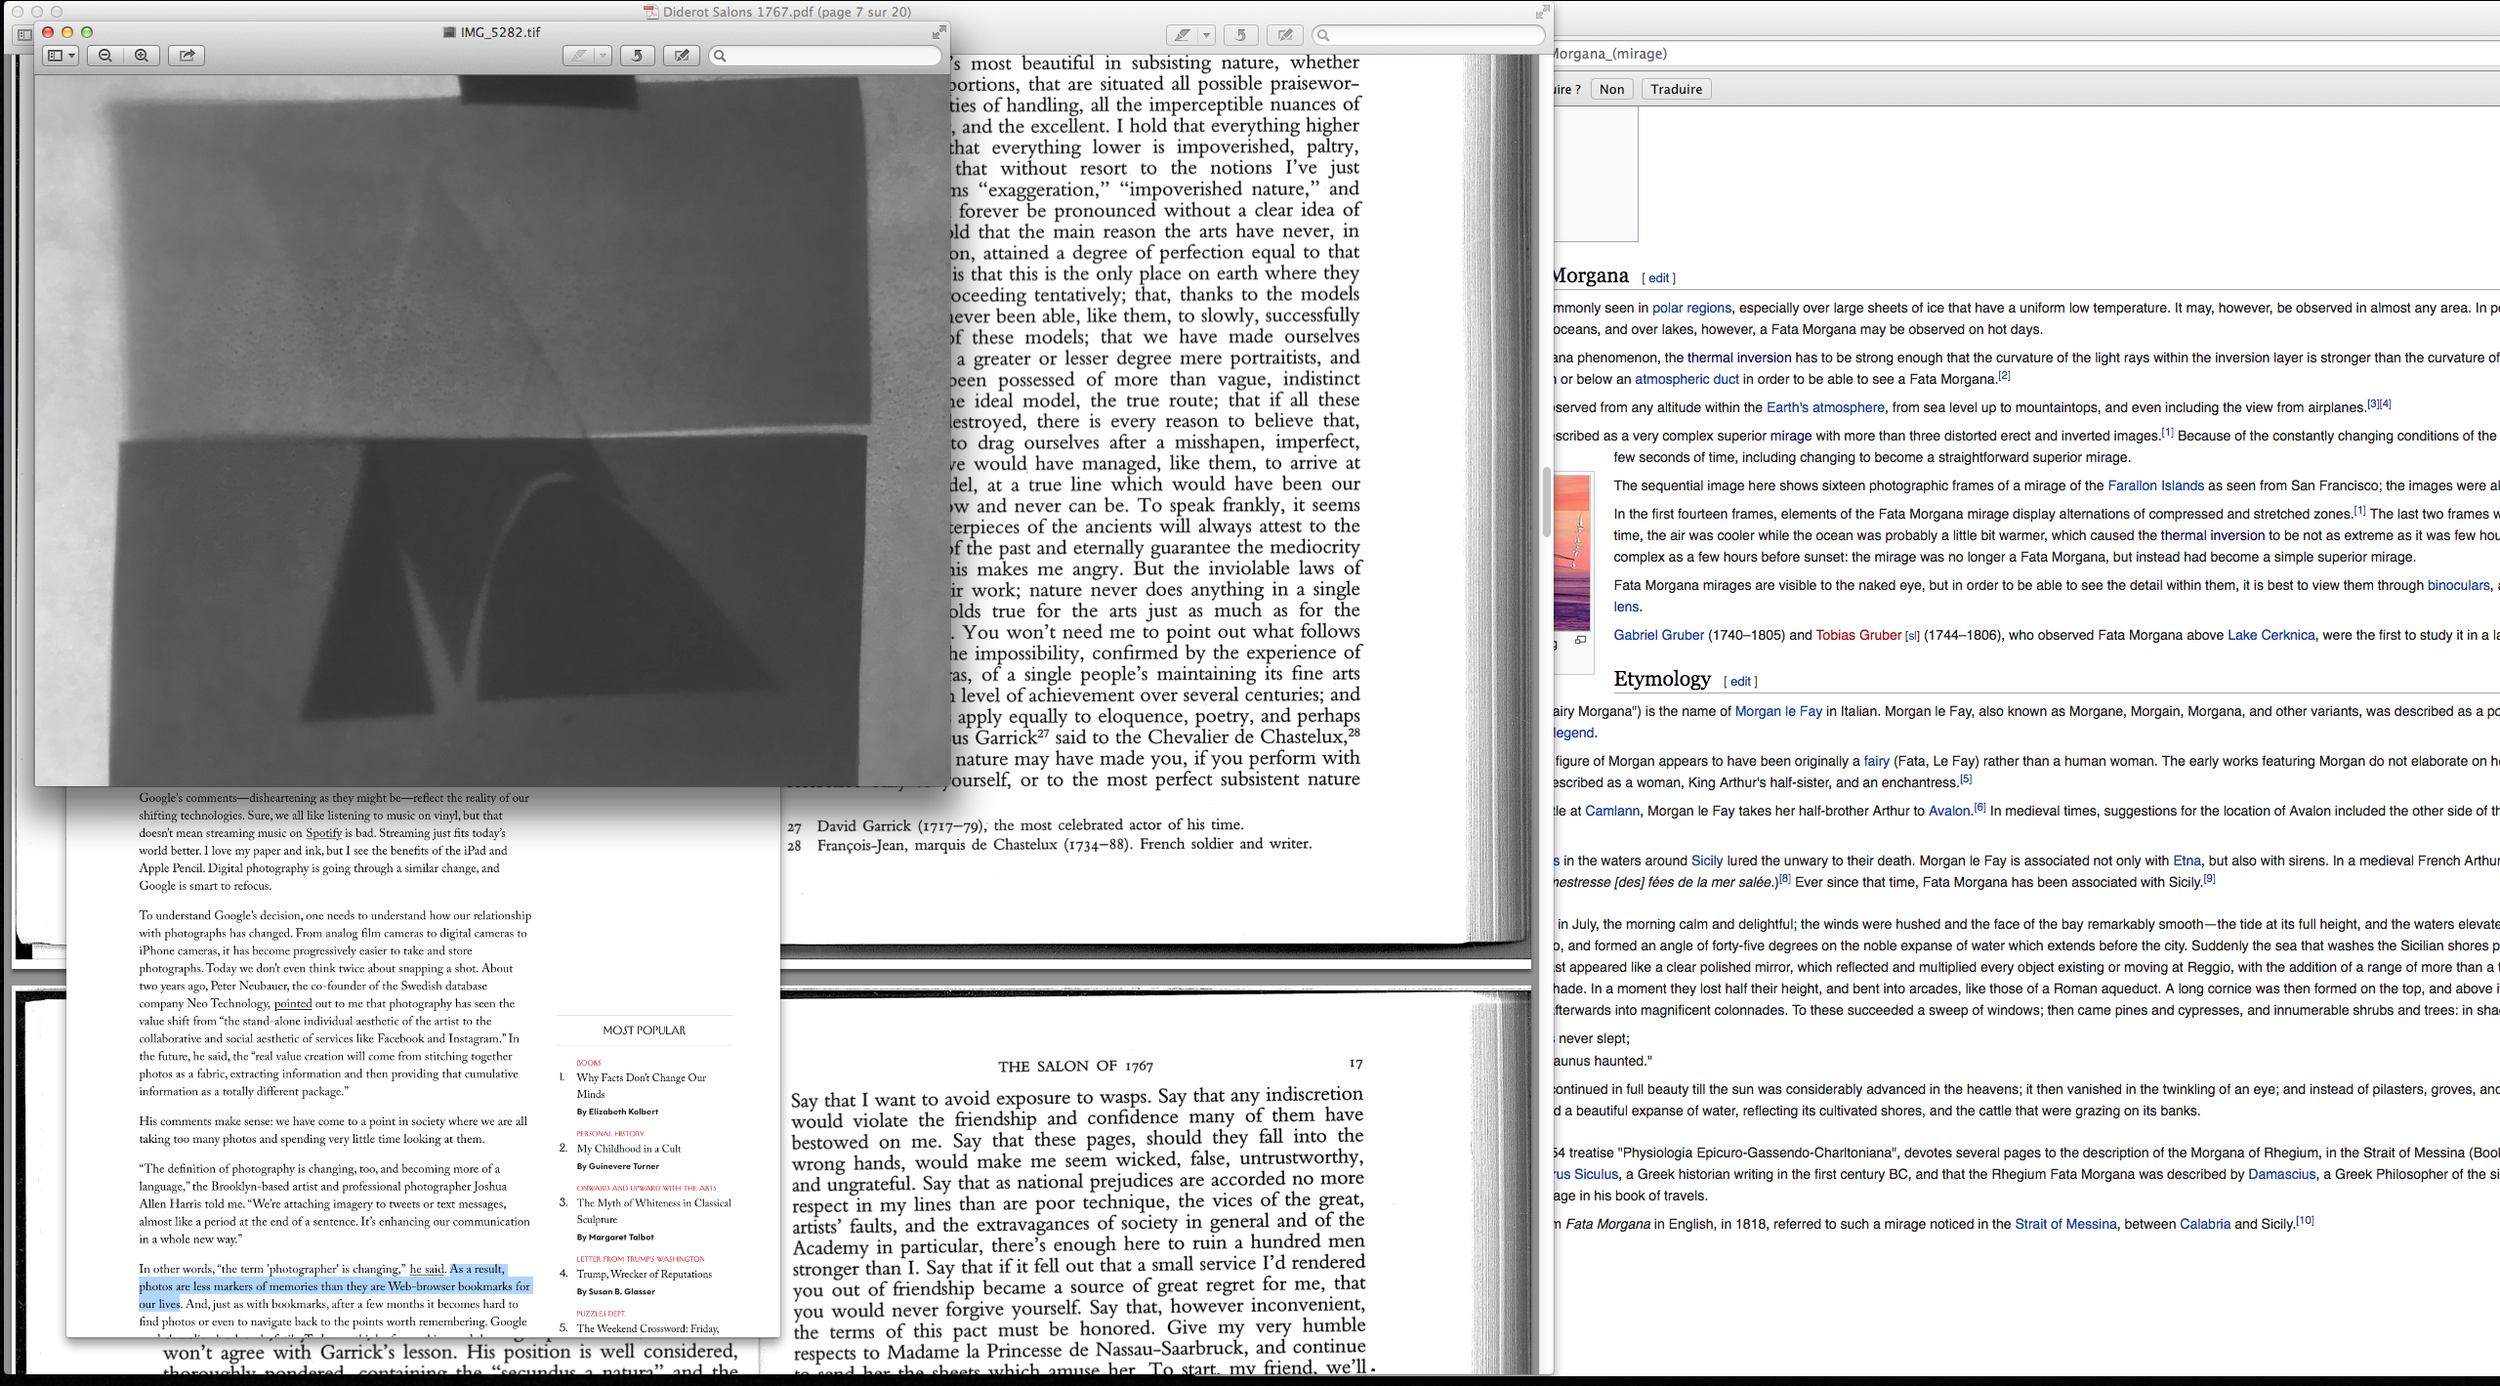The height and width of the screenshot is (1386, 2500).
Task: Show edit toolbar in the Diderot Salons PDF window
Action: [x=1285, y=35]
